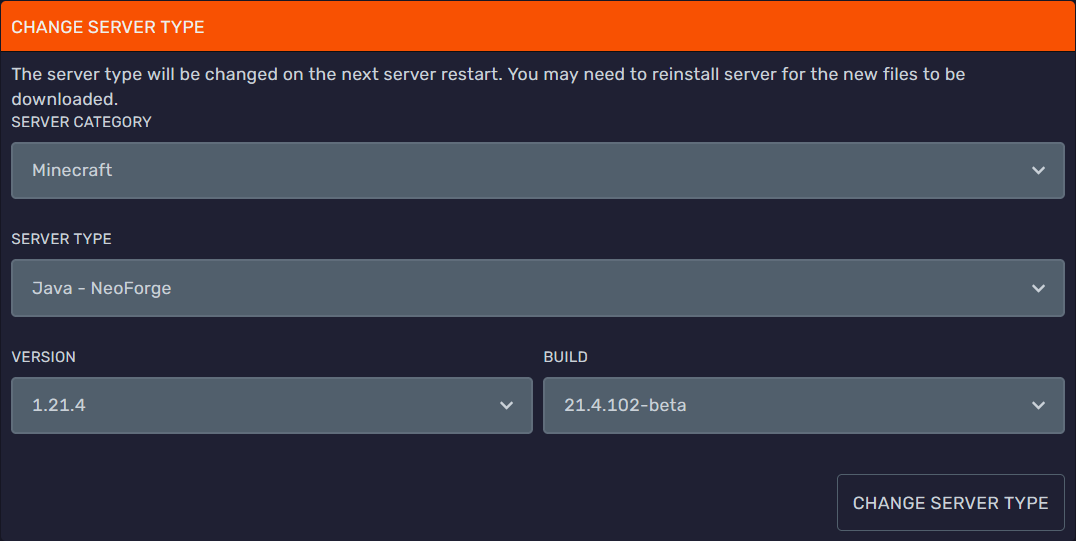The height and width of the screenshot is (541, 1076).
Task: Expand the Server Type combo box
Action: [x=537, y=288]
